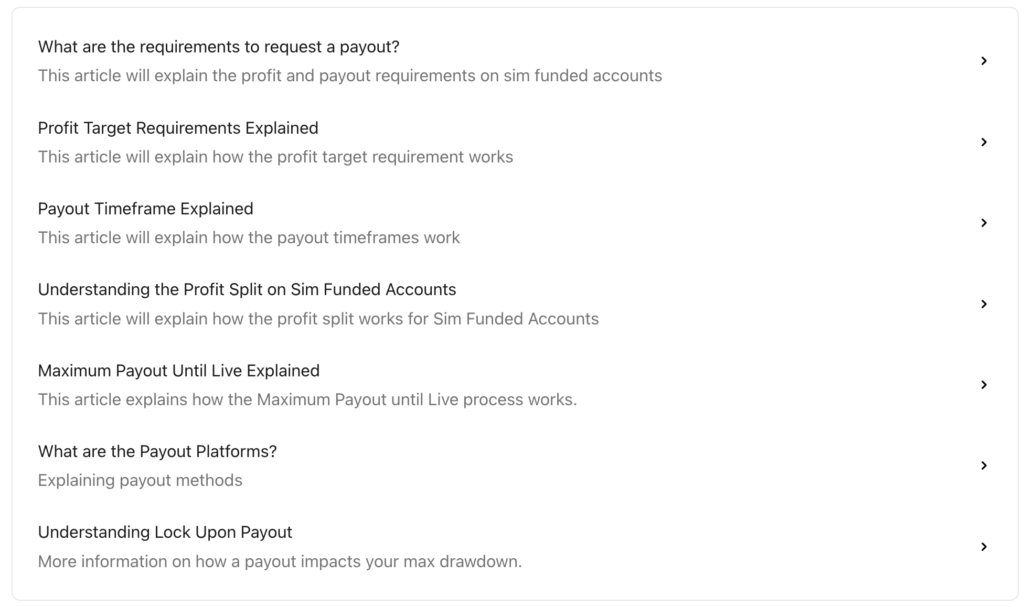Open Profit Target Requirements Explained article
This screenshot has height=607, width=1024.
(x=178, y=128)
